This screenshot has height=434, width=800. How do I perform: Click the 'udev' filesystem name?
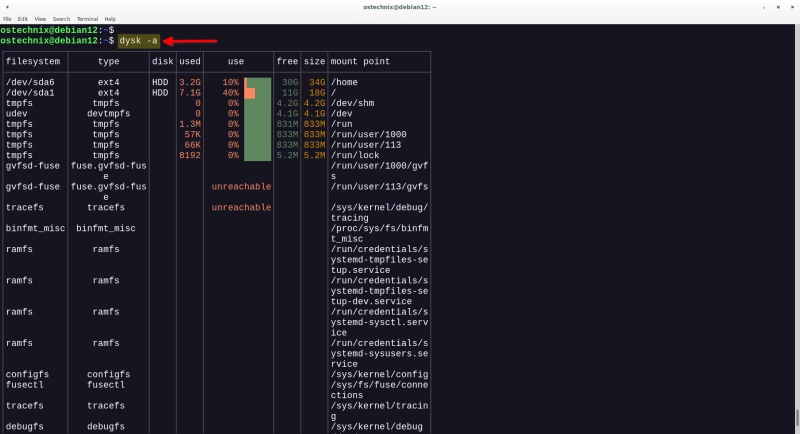(16, 114)
